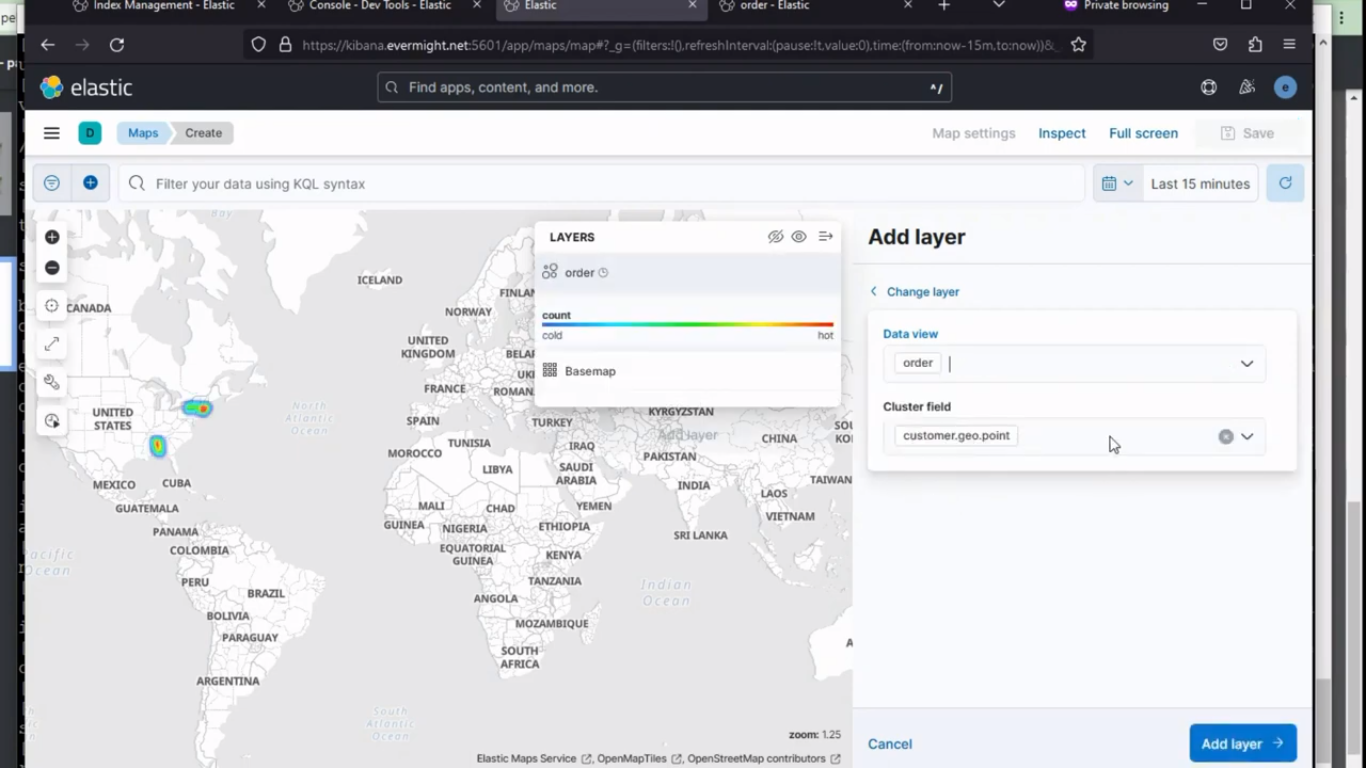Switch to Index Management browser tab
The image size is (1366, 768).
tap(163, 6)
